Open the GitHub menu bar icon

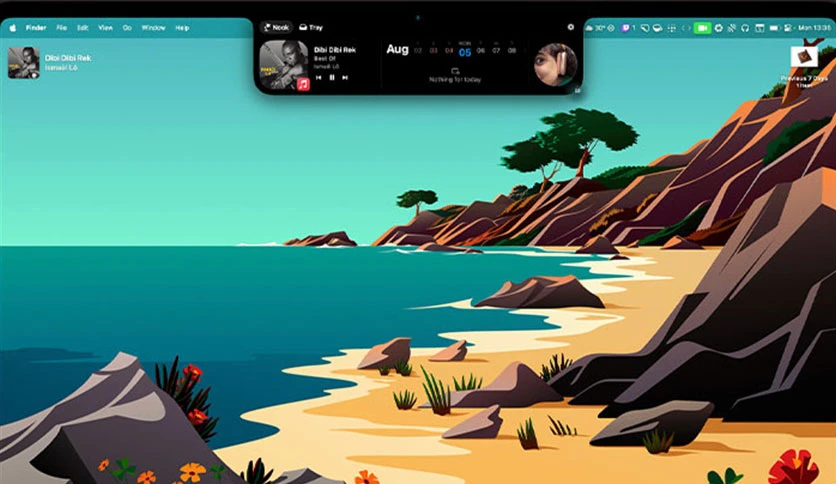tap(745, 28)
